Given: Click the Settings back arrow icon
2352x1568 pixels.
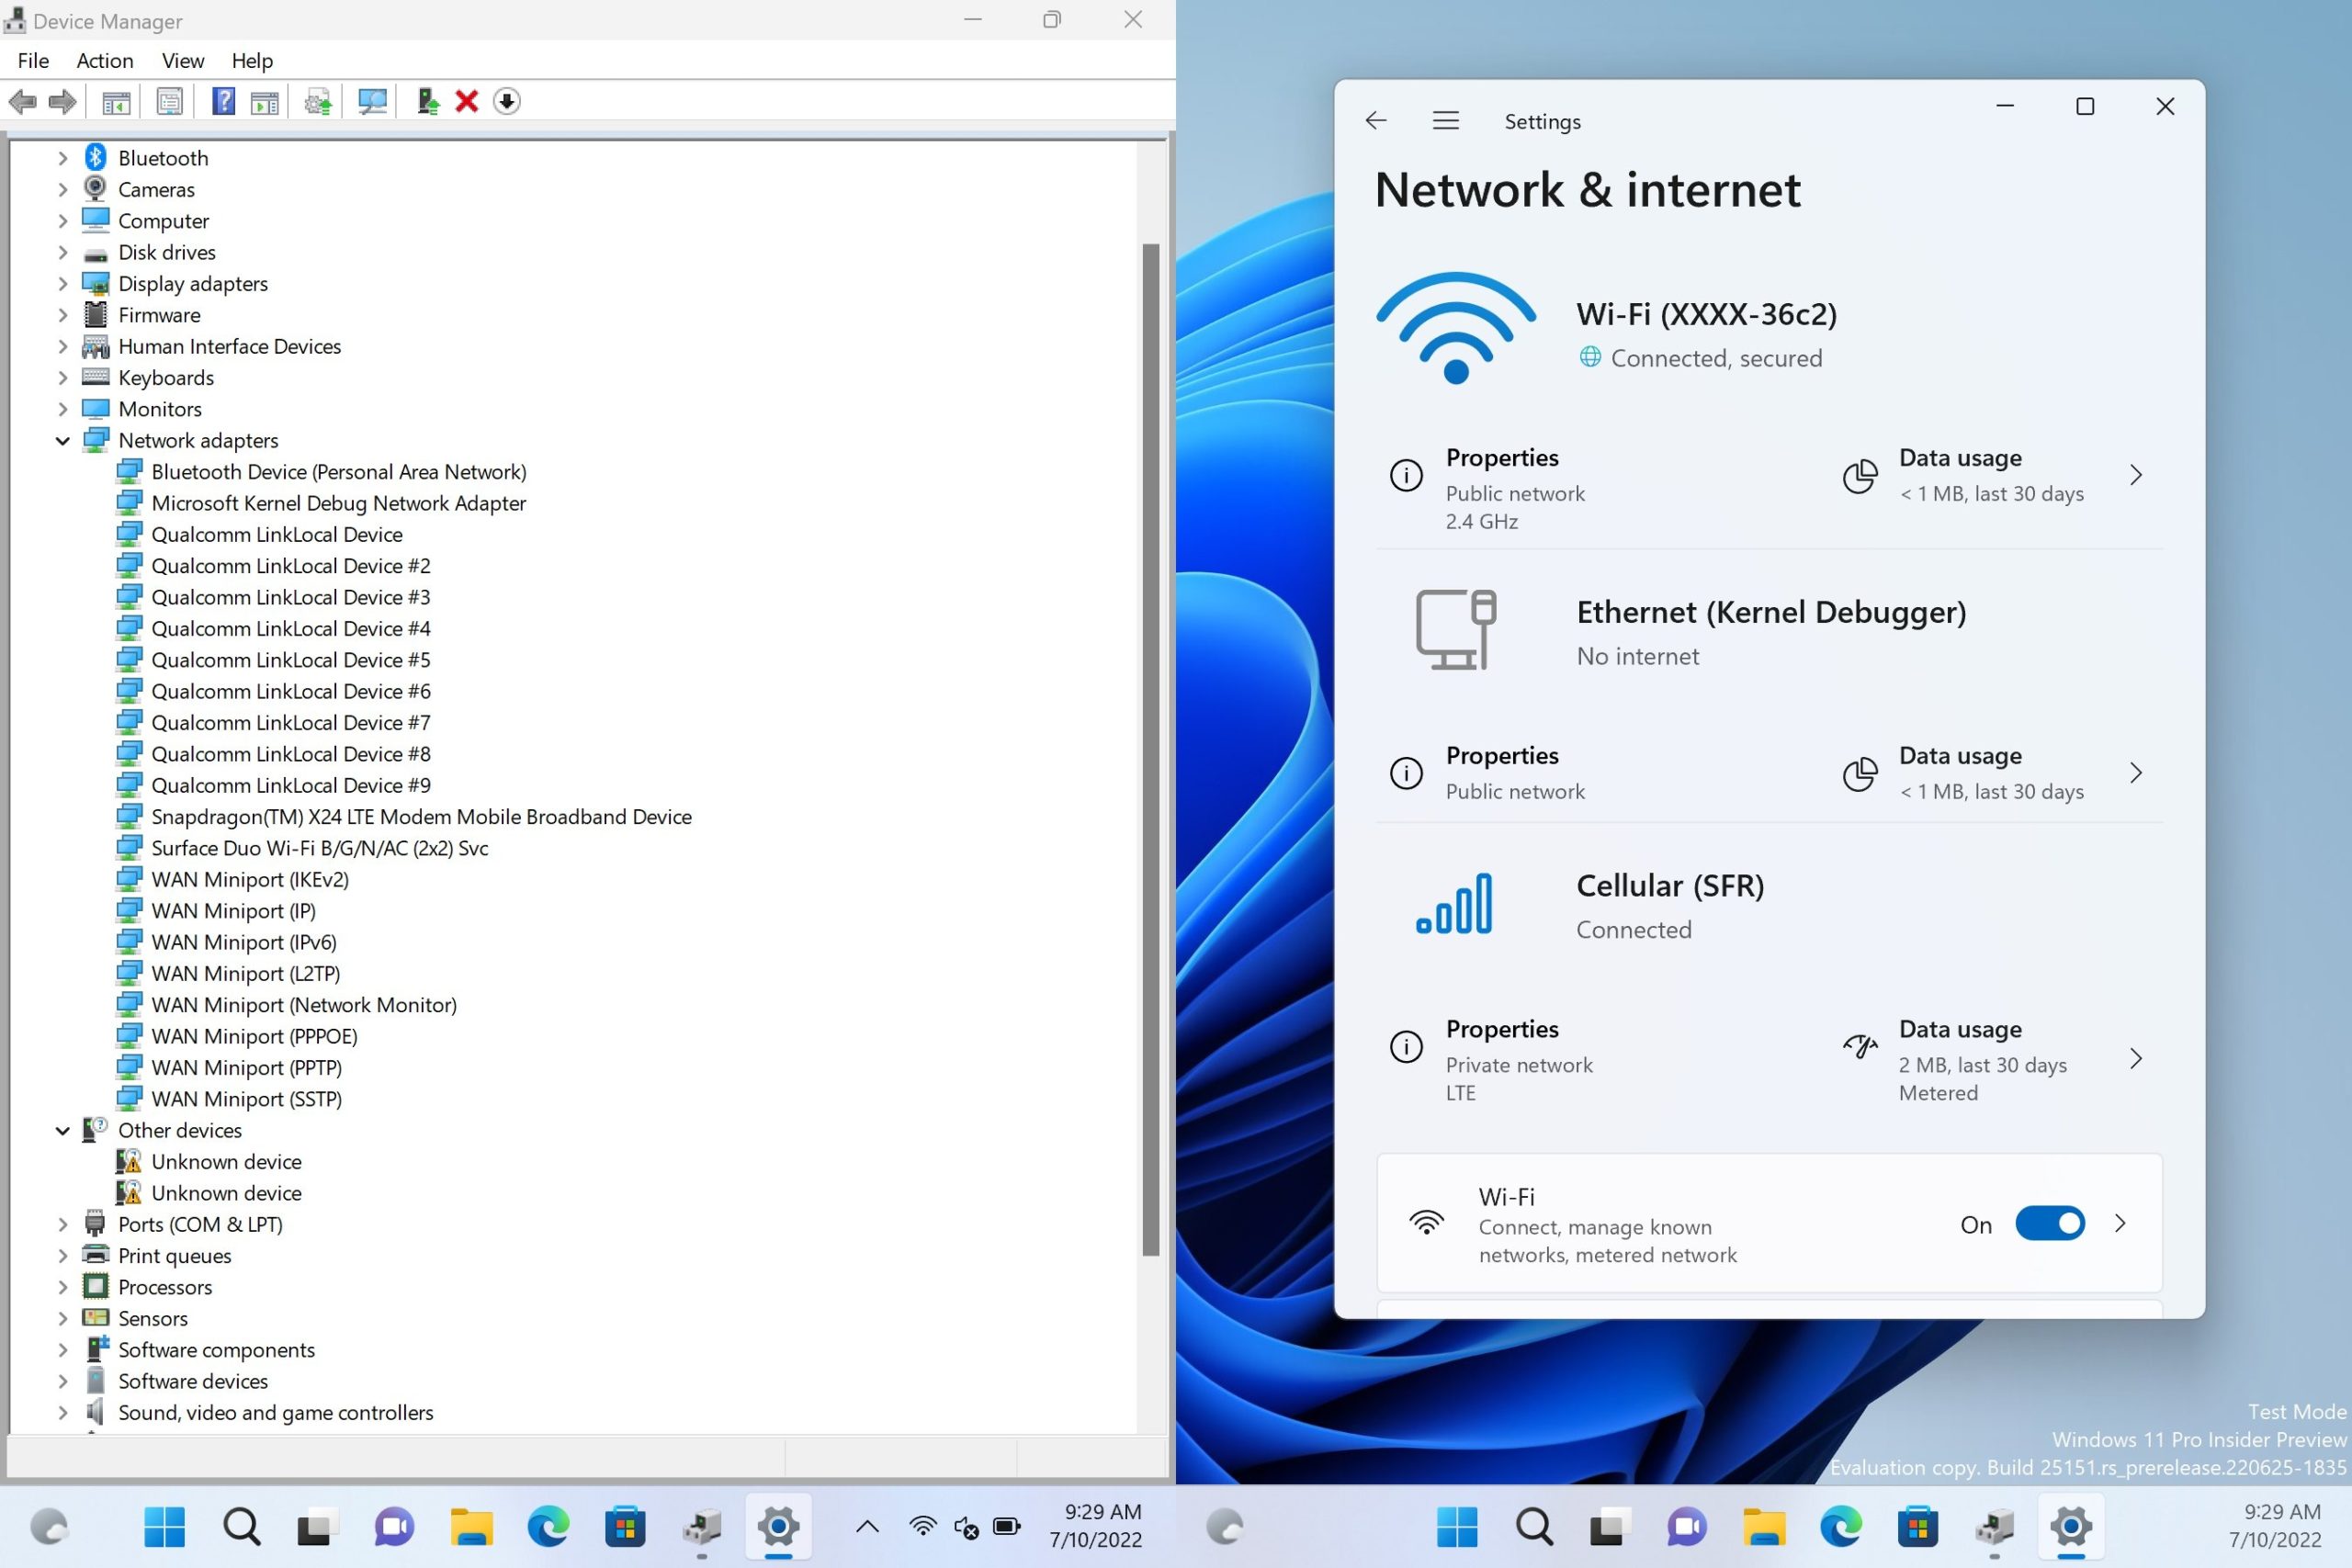Looking at the screenshot, I should 1376,121.
